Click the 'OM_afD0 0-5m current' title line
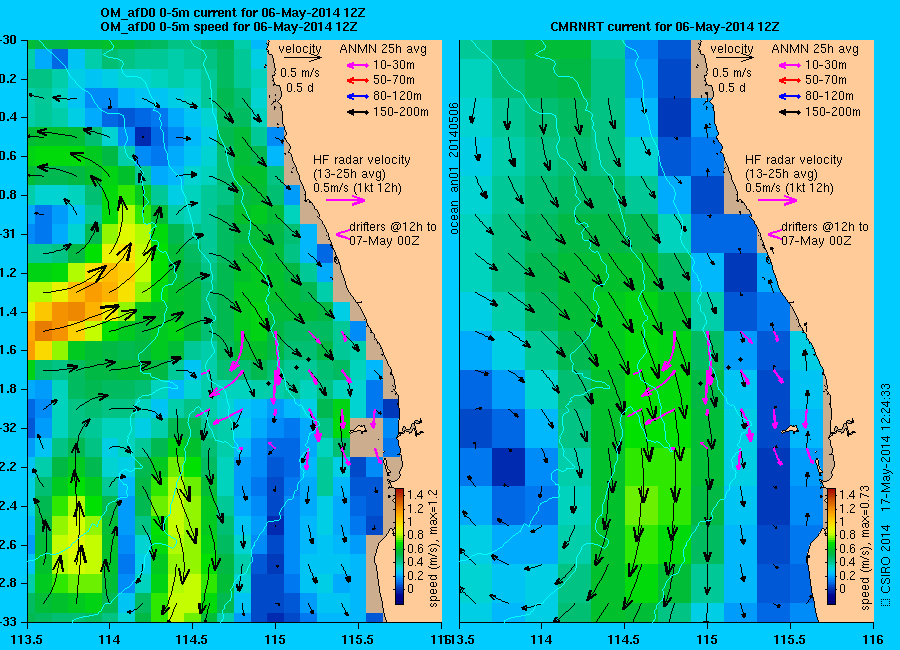This screenshot has height=650, width=900. (232, 13)
